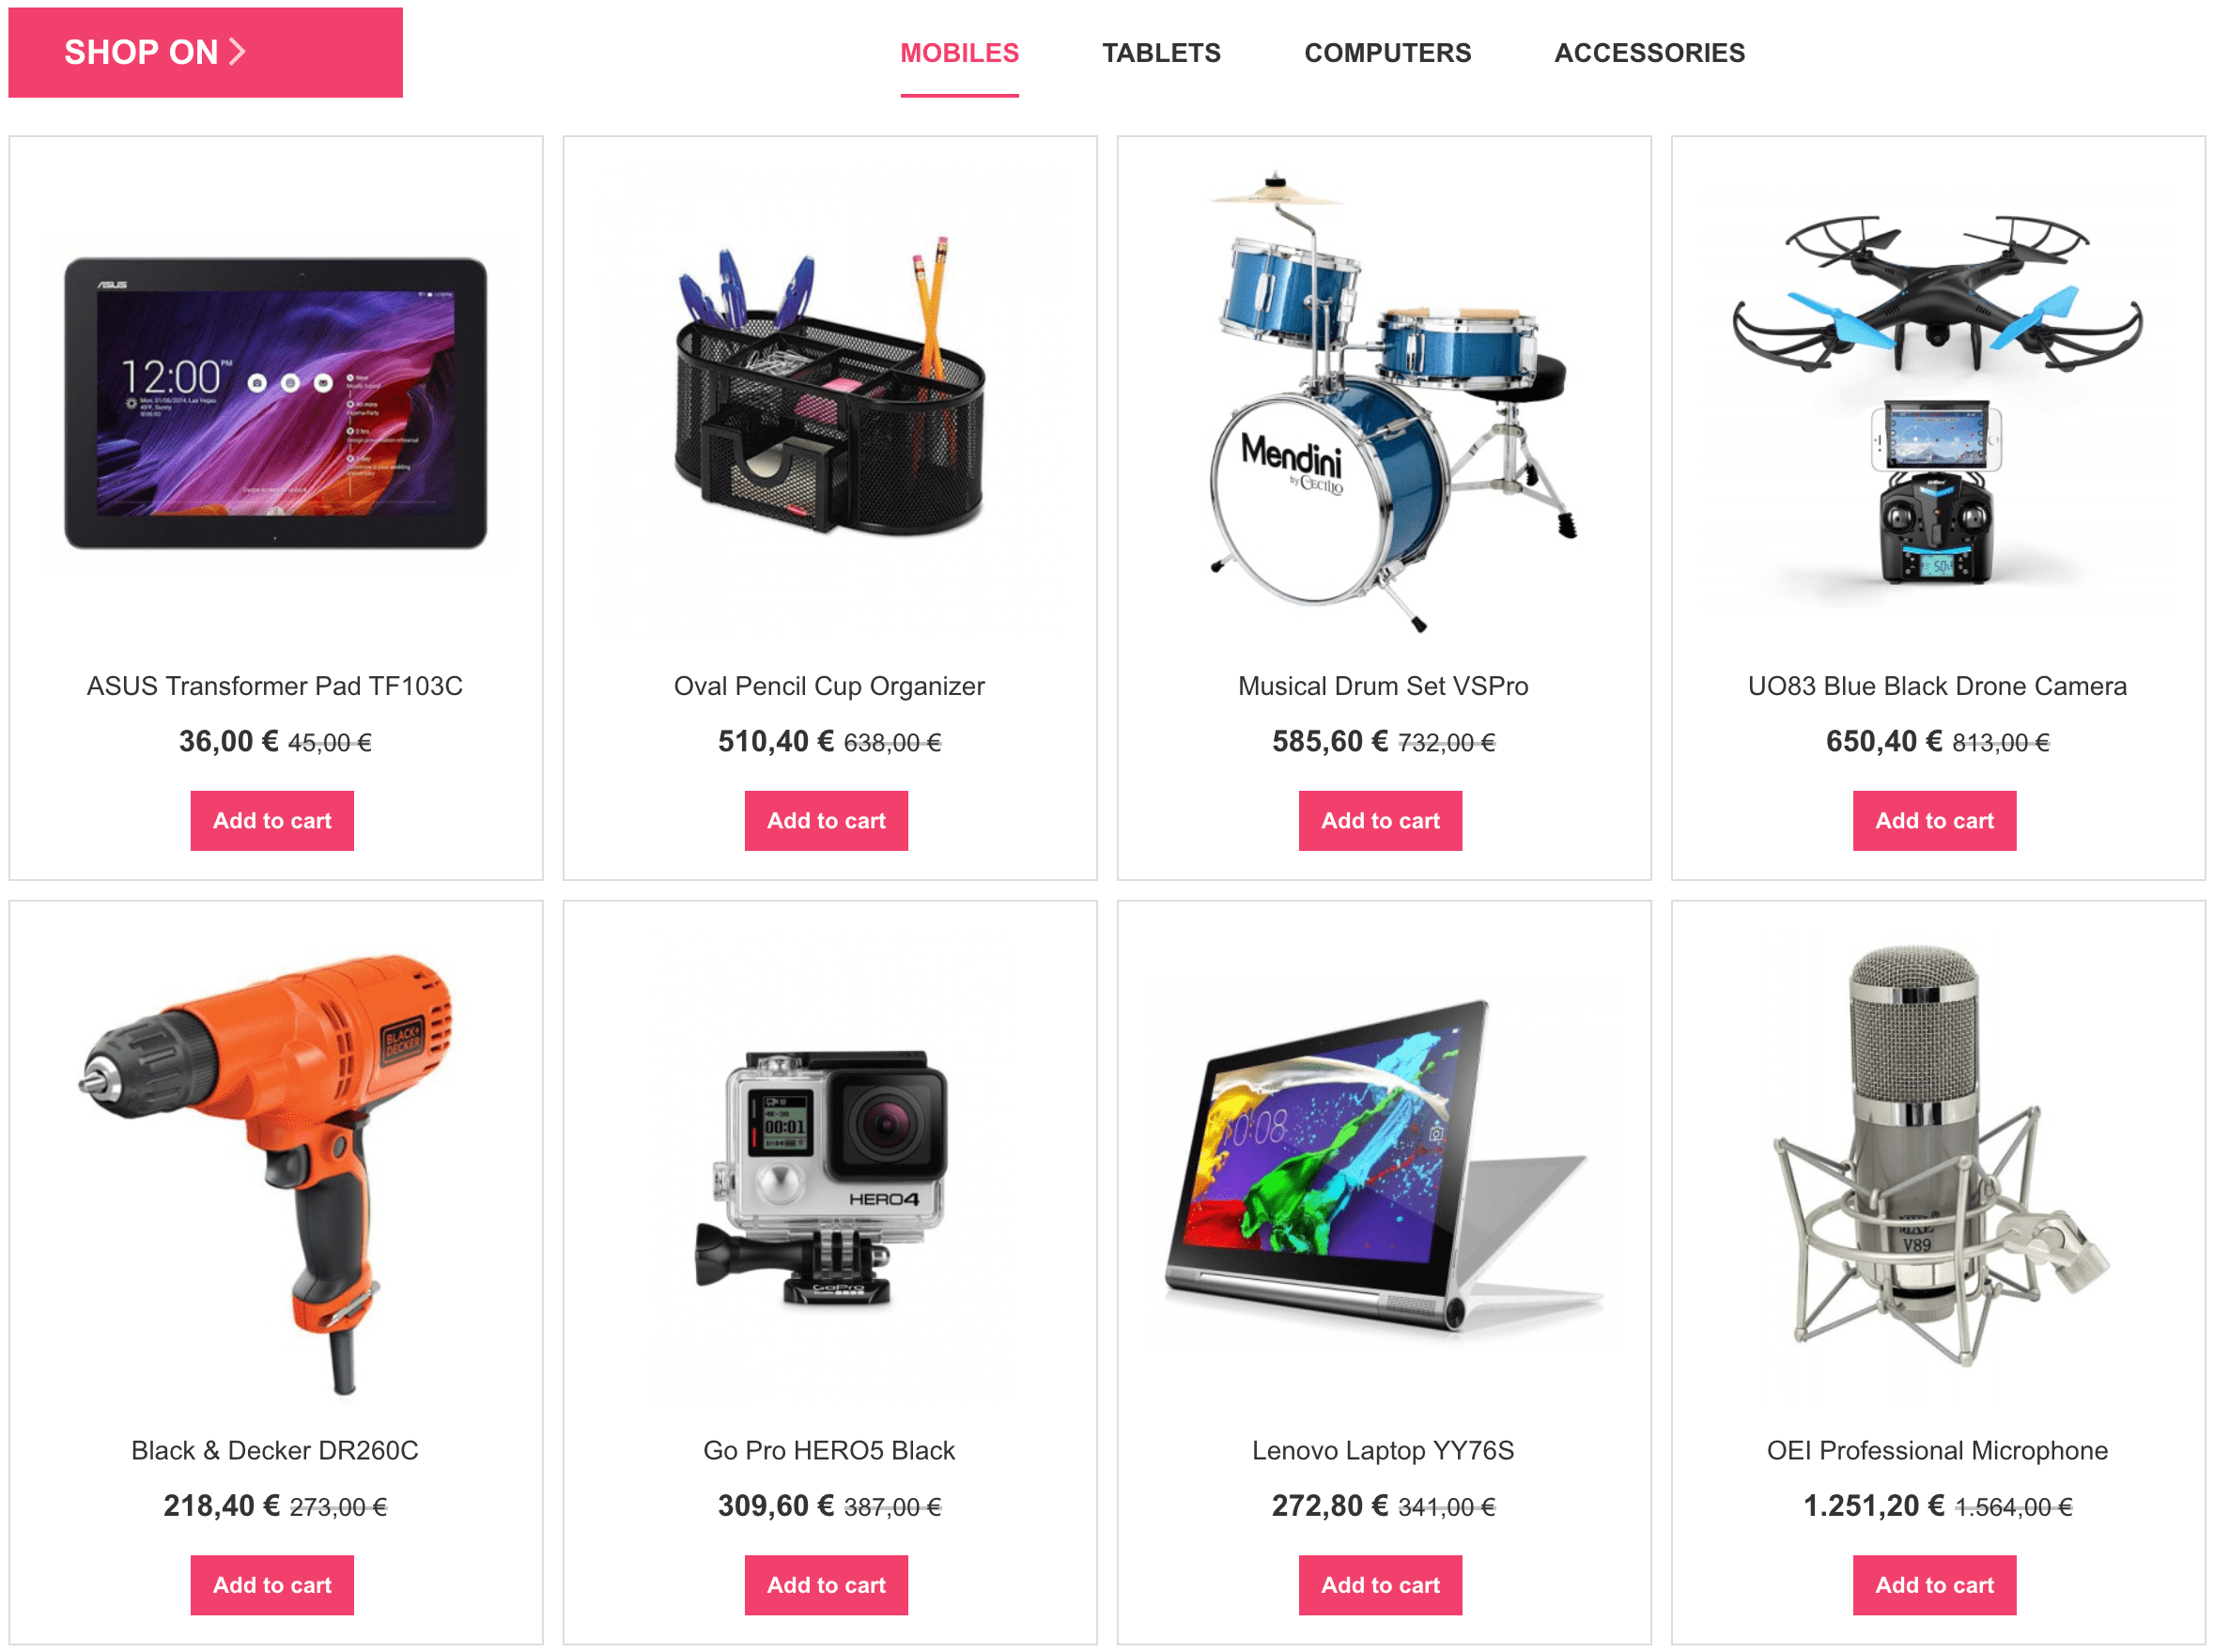Click COMPUTERS menu item

pyautogui.click(x=1386, y=52)
